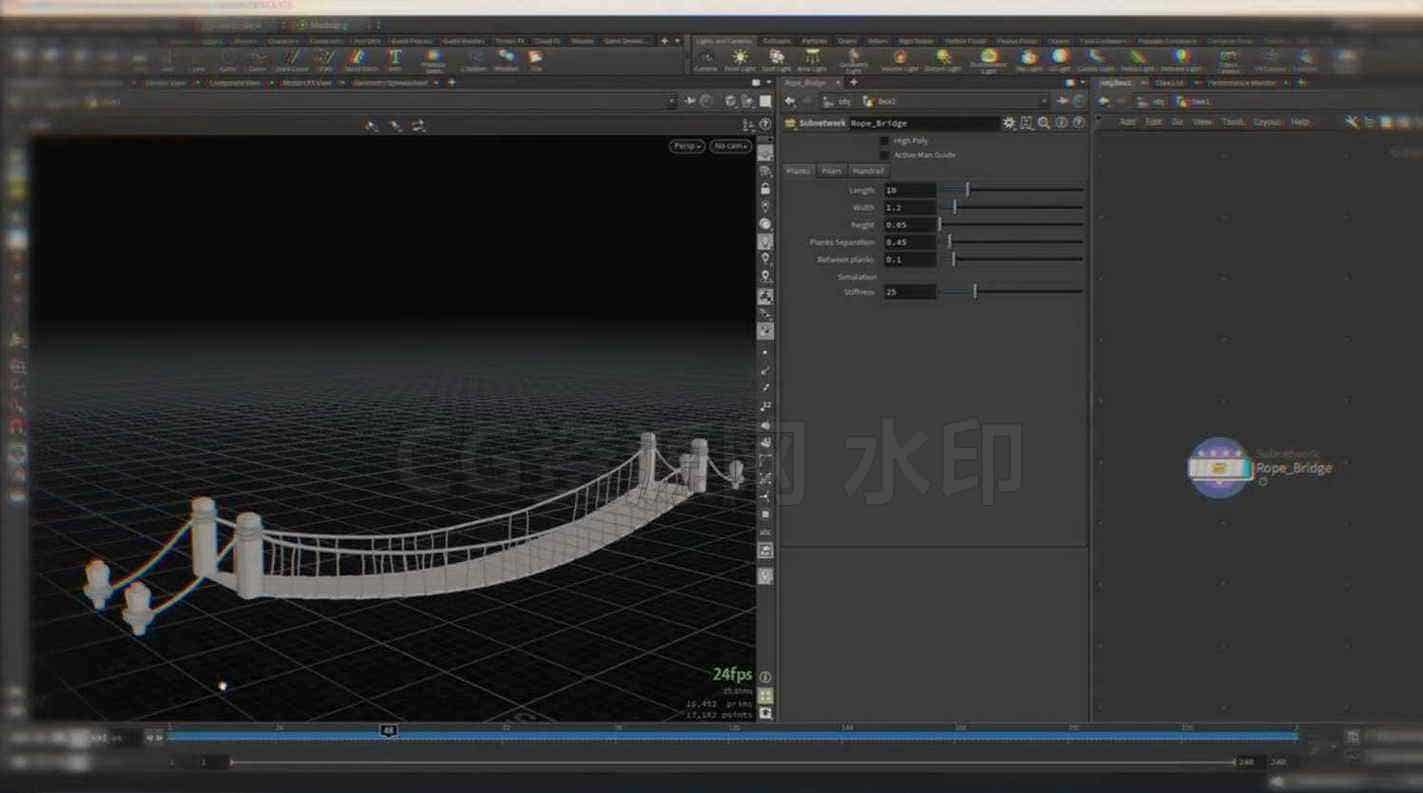1423x793 pixels.
Task: Click the Between planks value field
Action: point(909,259)
